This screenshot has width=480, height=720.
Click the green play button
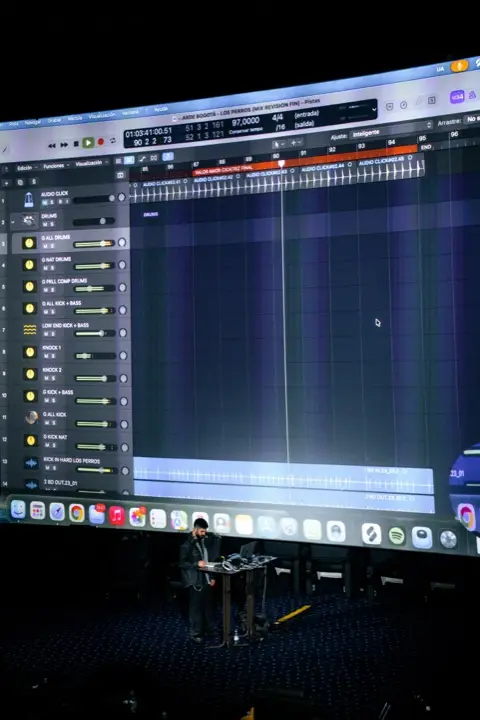(x=88, y=143)
